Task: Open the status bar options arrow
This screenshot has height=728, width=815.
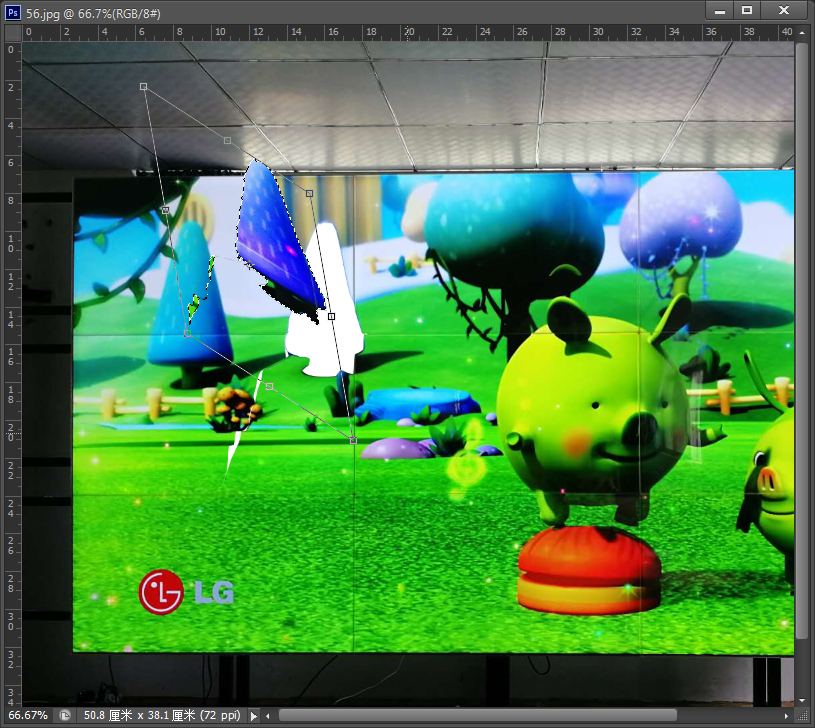Action: (x=253, y=716)
